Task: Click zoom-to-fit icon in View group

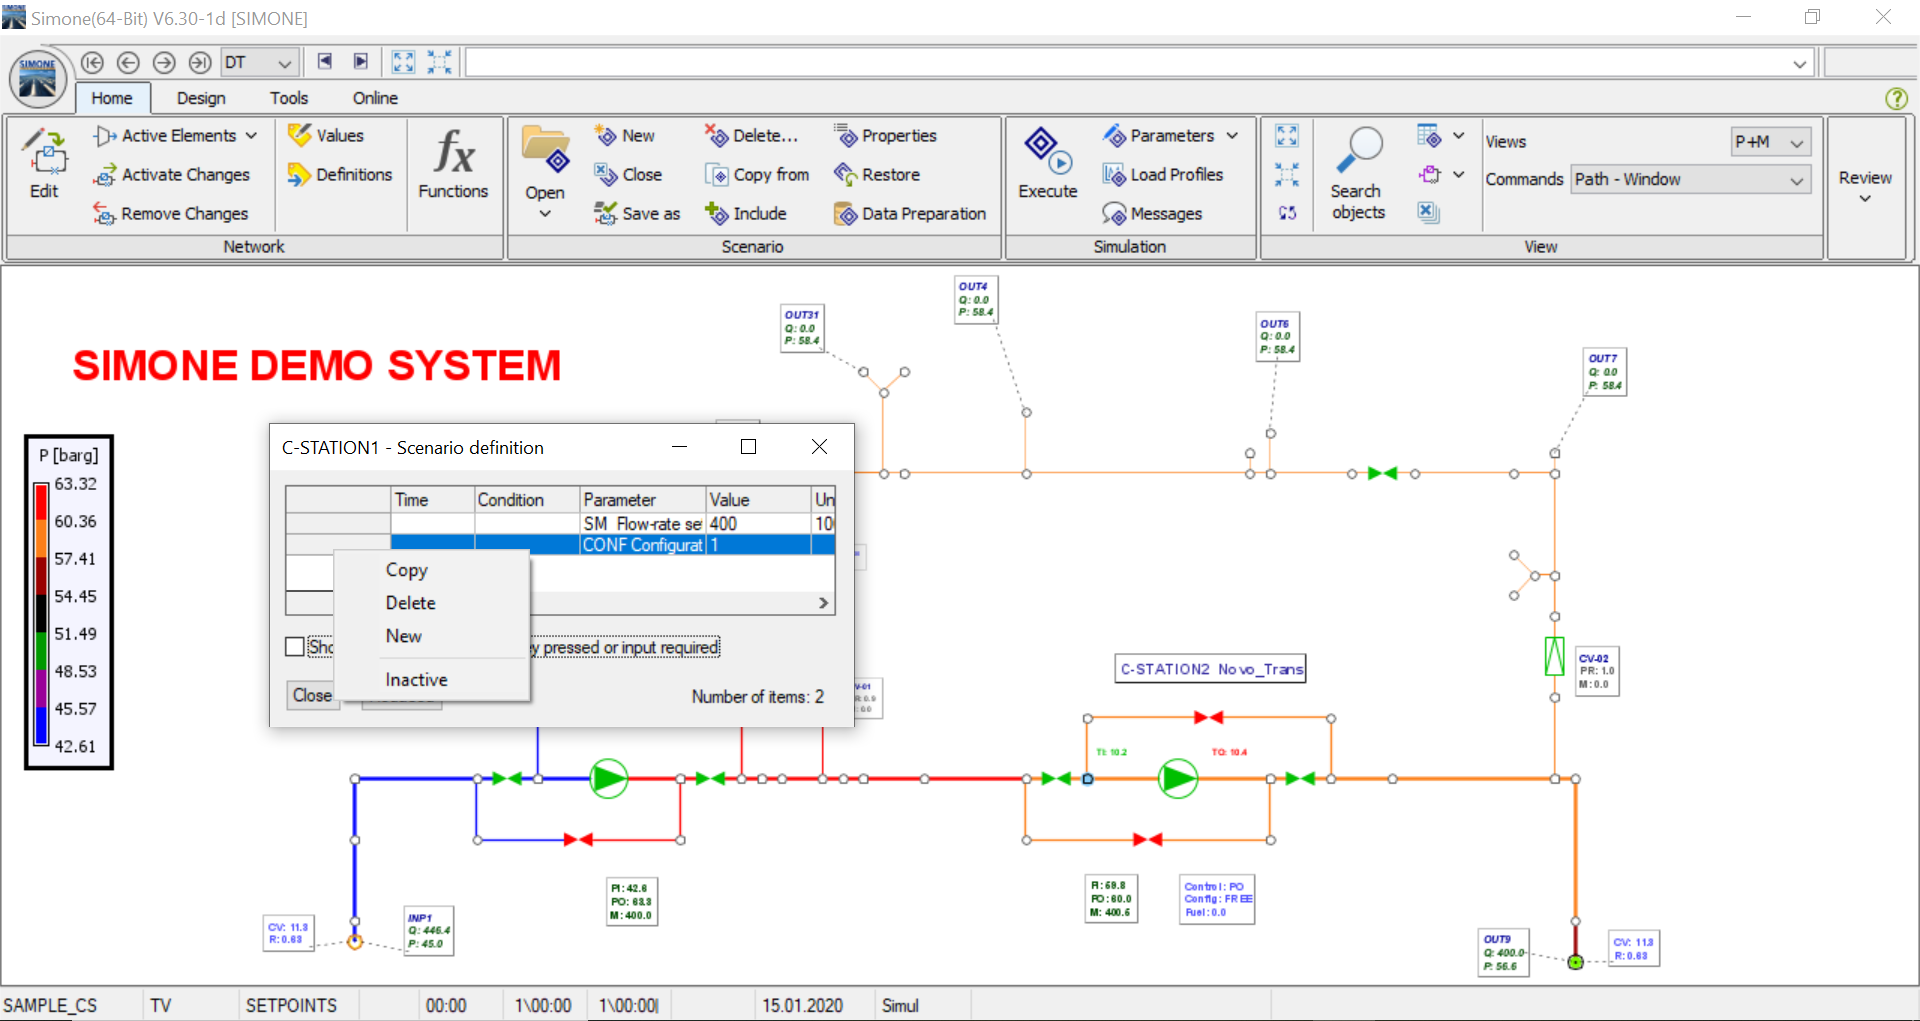Action: pos(1287,136)
